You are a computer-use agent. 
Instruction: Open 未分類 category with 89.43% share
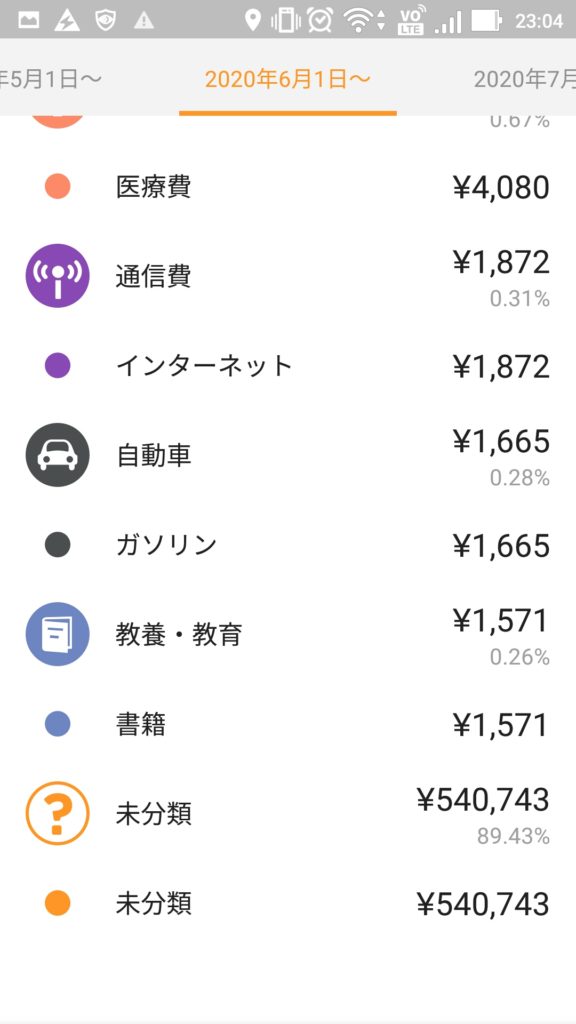coord(288,814)
